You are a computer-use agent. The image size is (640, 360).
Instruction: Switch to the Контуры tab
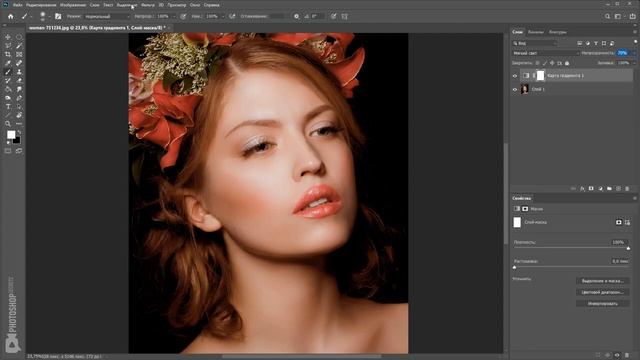558,32
